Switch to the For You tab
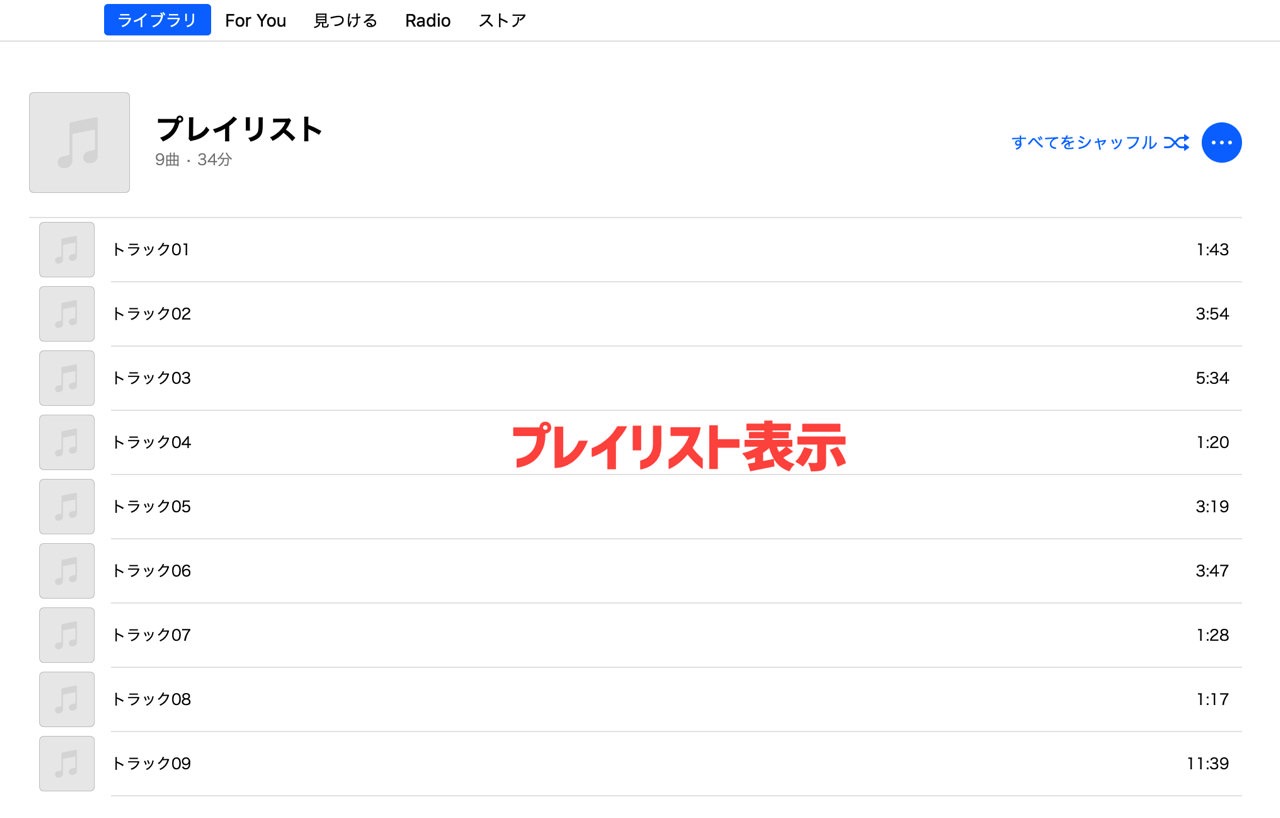The height and width of the screenshot is (818, 1280). (x=255, y=20)
